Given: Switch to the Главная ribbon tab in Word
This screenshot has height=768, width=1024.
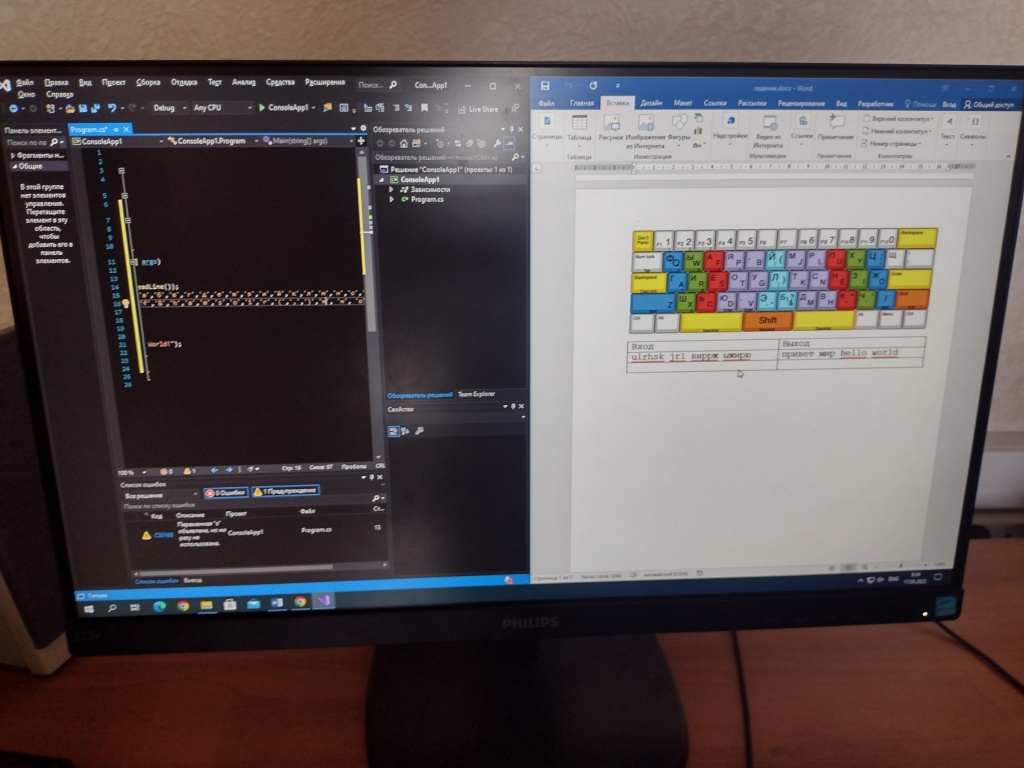Looking at the screenshot, I should coord(581,103).
